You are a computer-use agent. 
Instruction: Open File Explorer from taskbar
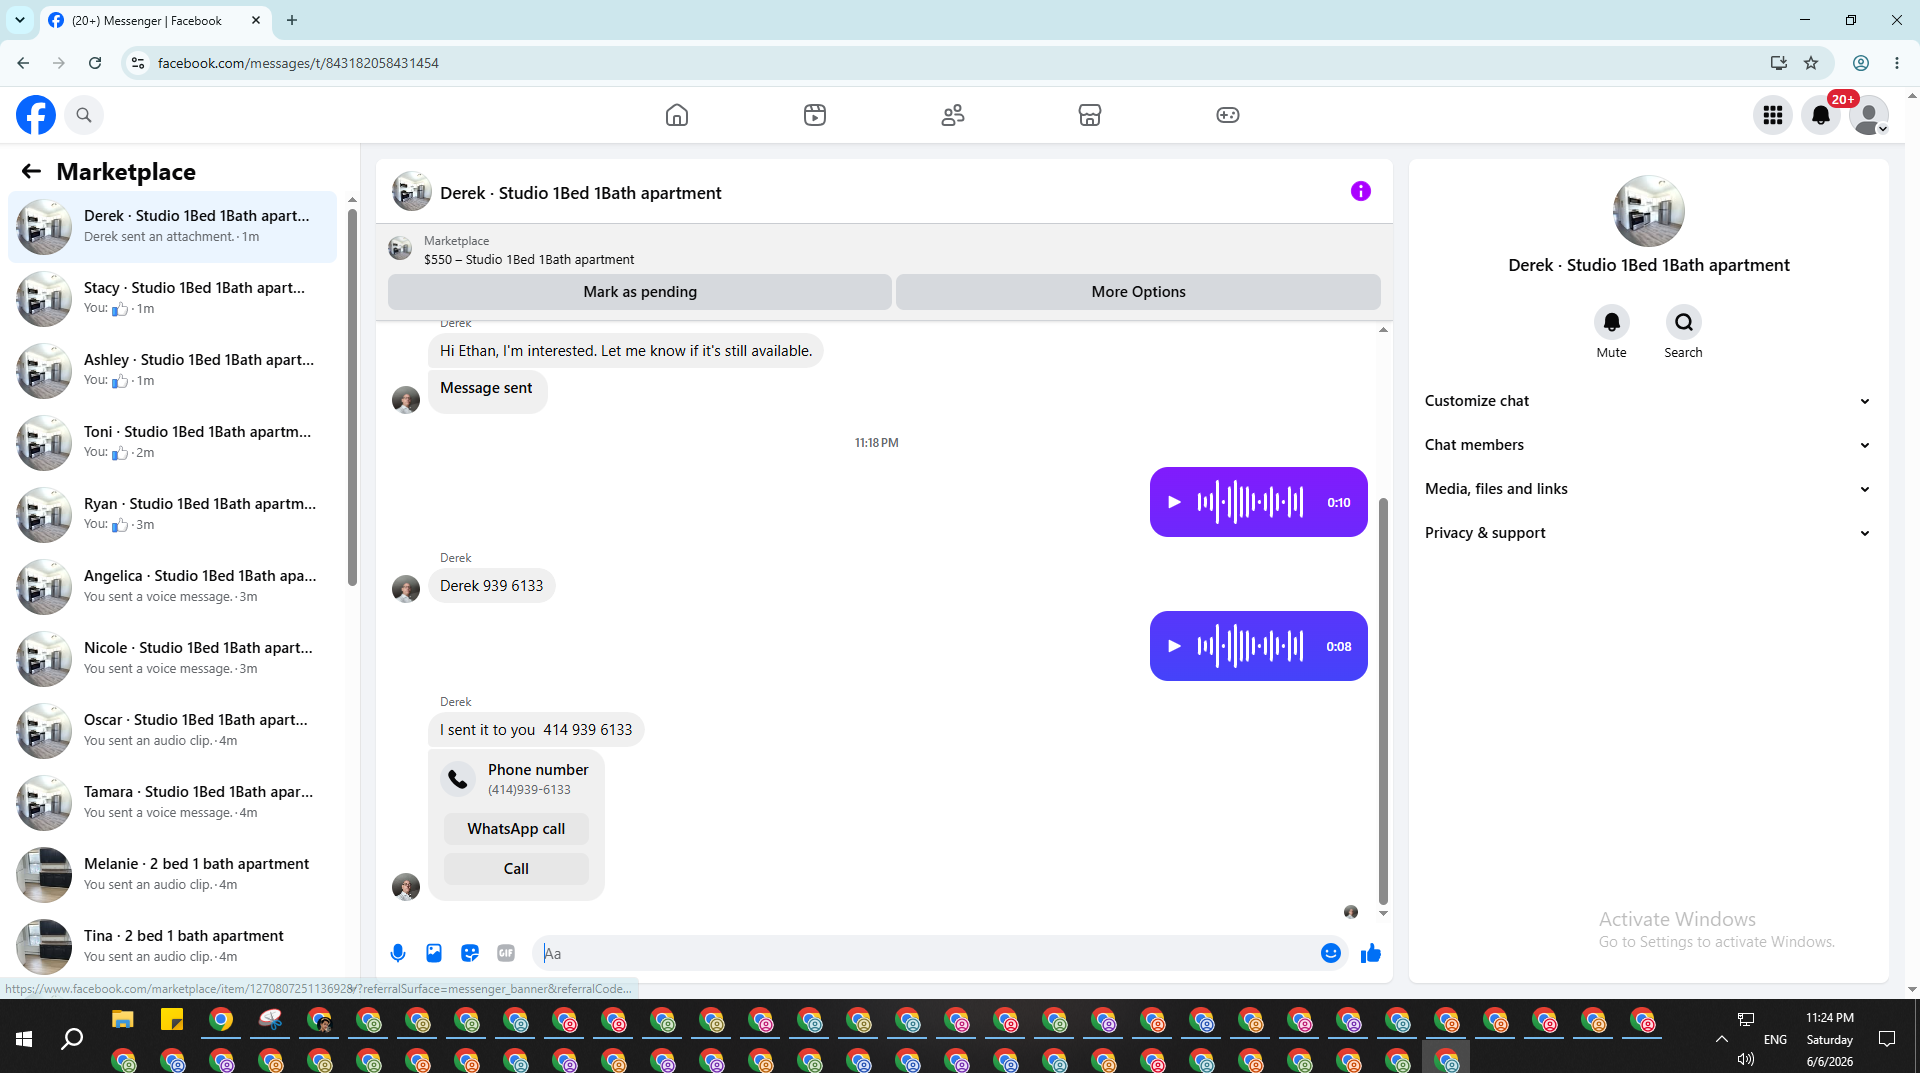[x=123, y=1020]
